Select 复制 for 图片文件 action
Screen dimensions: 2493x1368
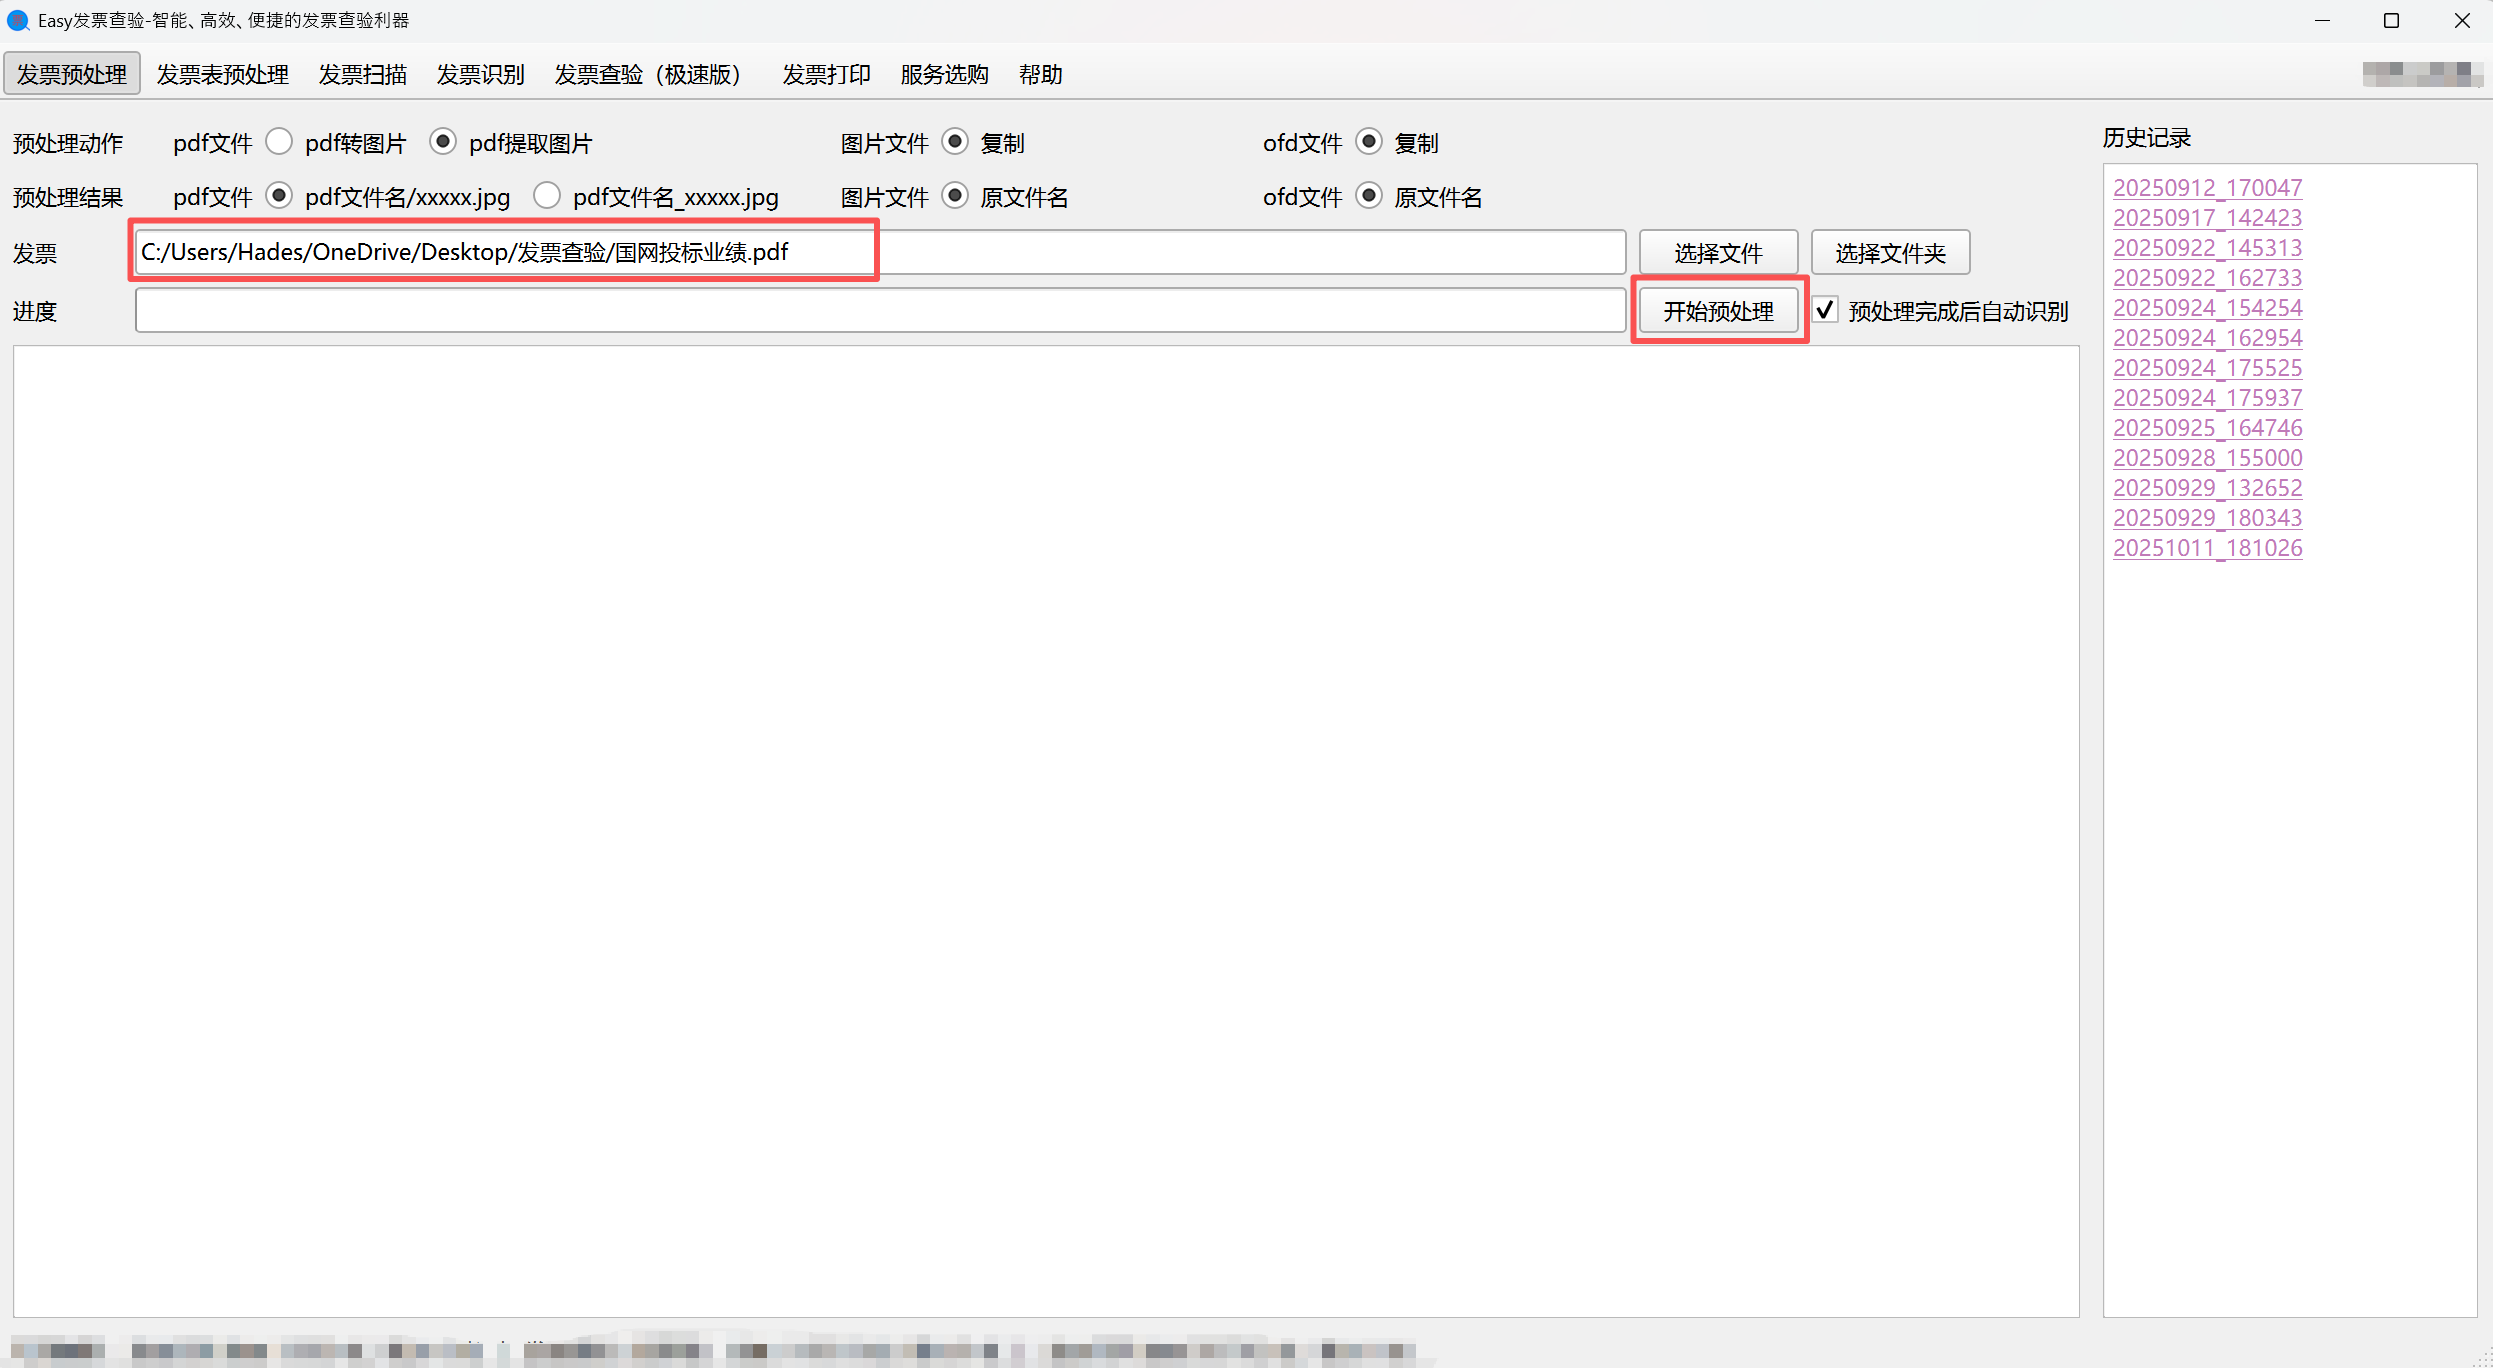(x=955, y=141)
